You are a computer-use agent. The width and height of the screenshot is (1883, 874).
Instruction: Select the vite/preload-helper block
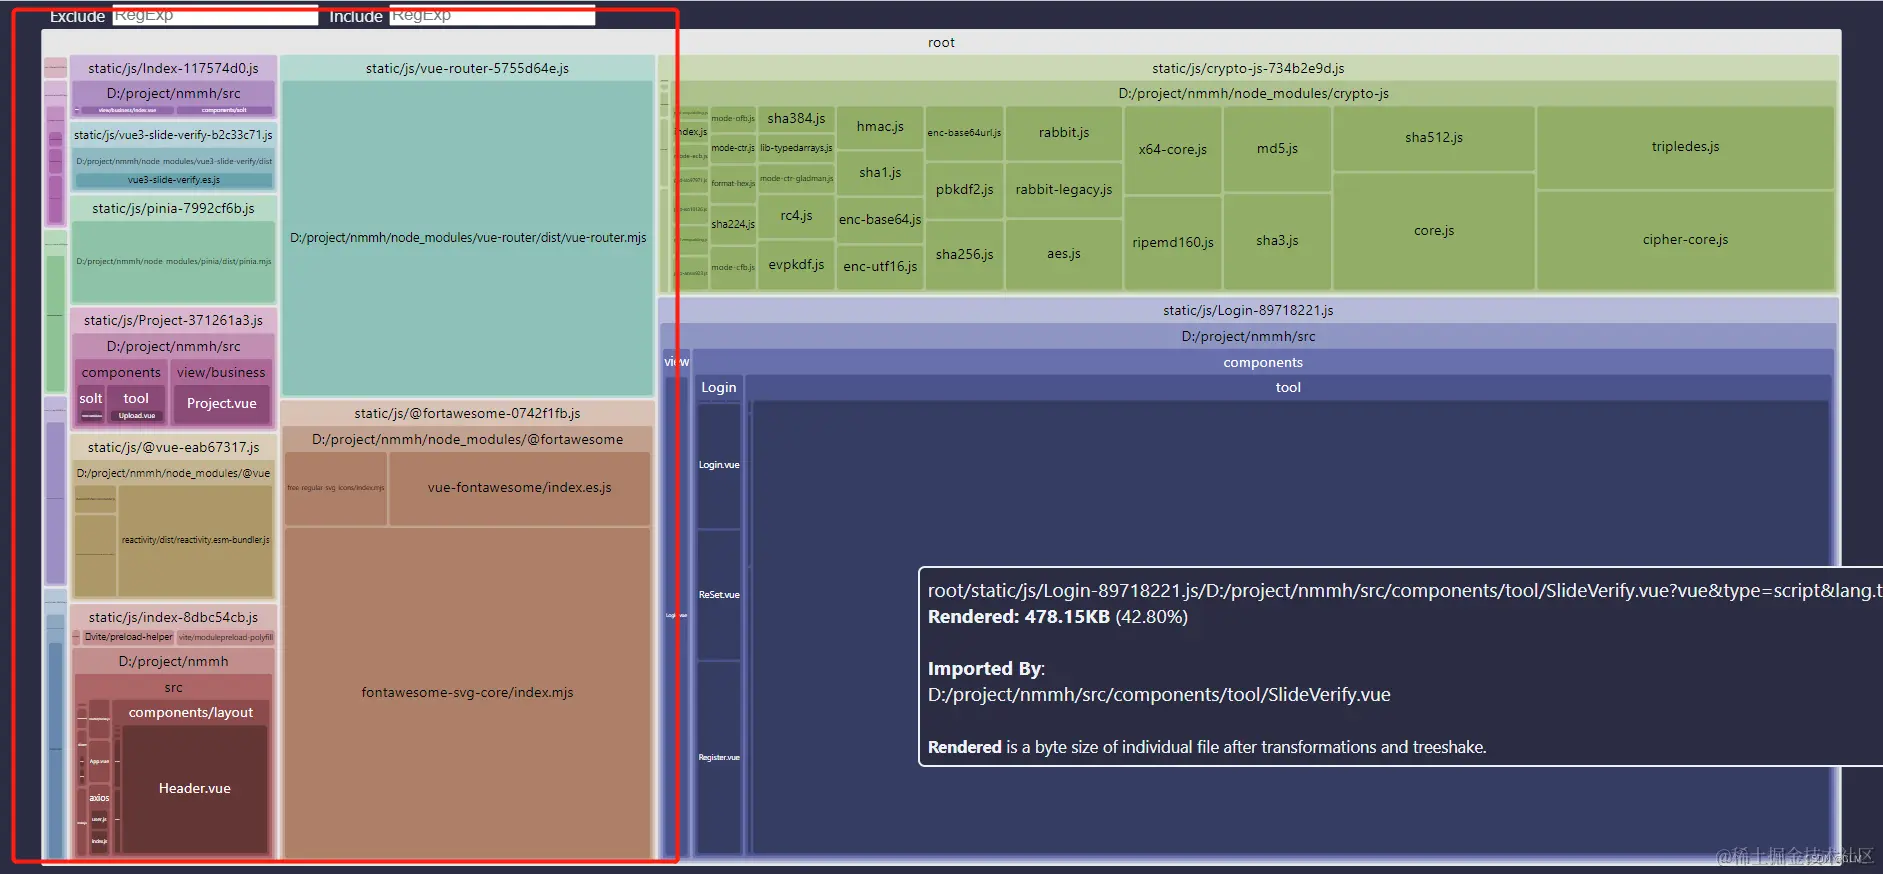(x=128, y=637)
